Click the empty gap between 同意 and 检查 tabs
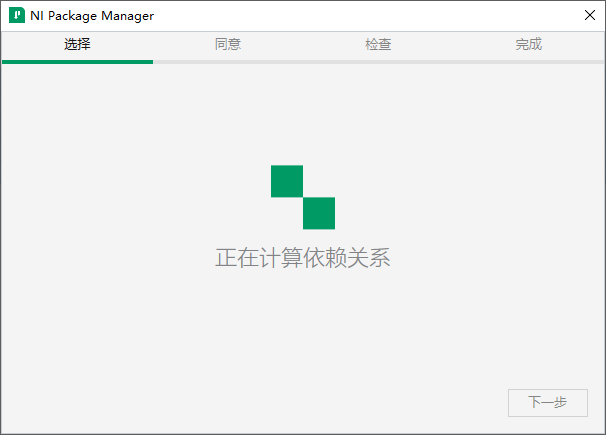 tap(303, 45)
